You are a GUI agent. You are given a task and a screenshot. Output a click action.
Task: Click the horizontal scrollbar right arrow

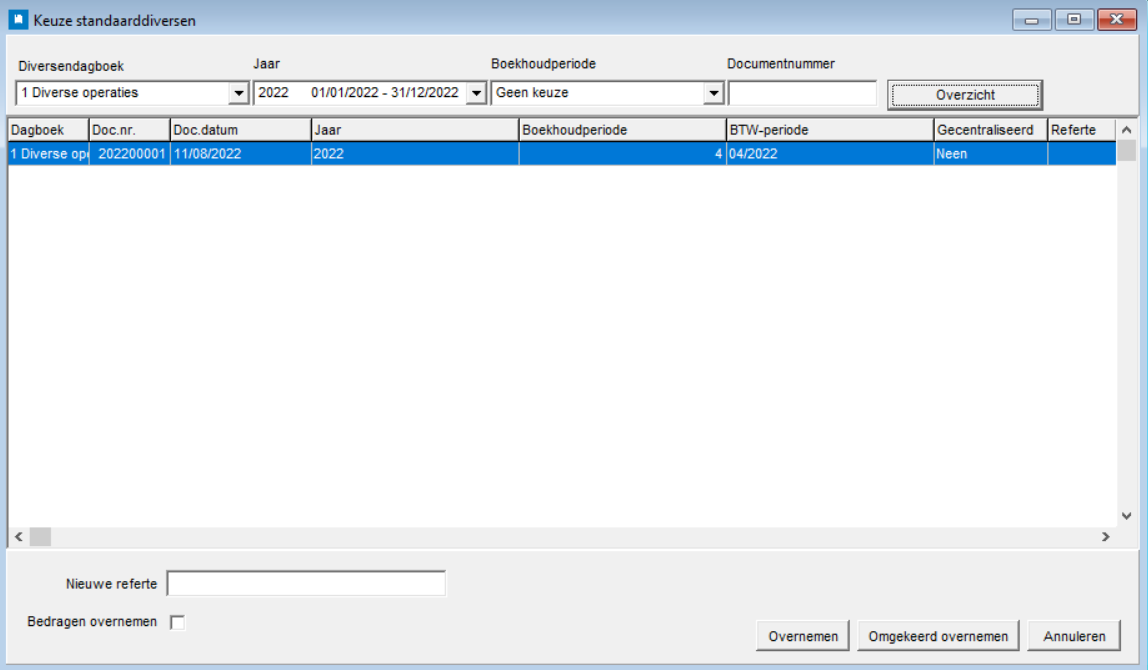[x=1106, y=537]
